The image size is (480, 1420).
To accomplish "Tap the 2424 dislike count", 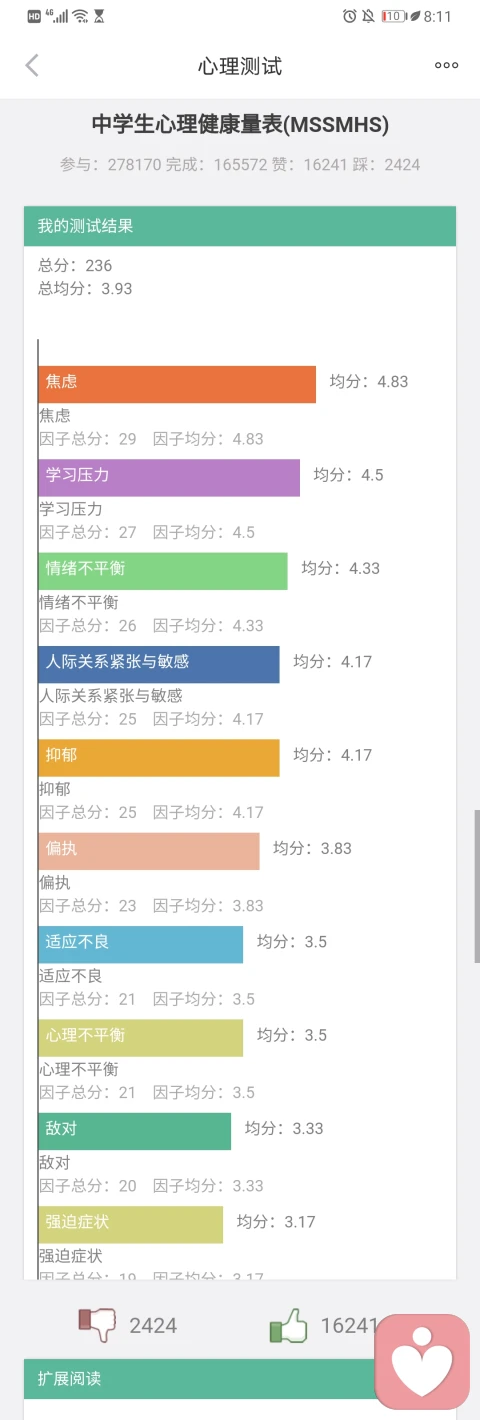I will click(153, 1326).
